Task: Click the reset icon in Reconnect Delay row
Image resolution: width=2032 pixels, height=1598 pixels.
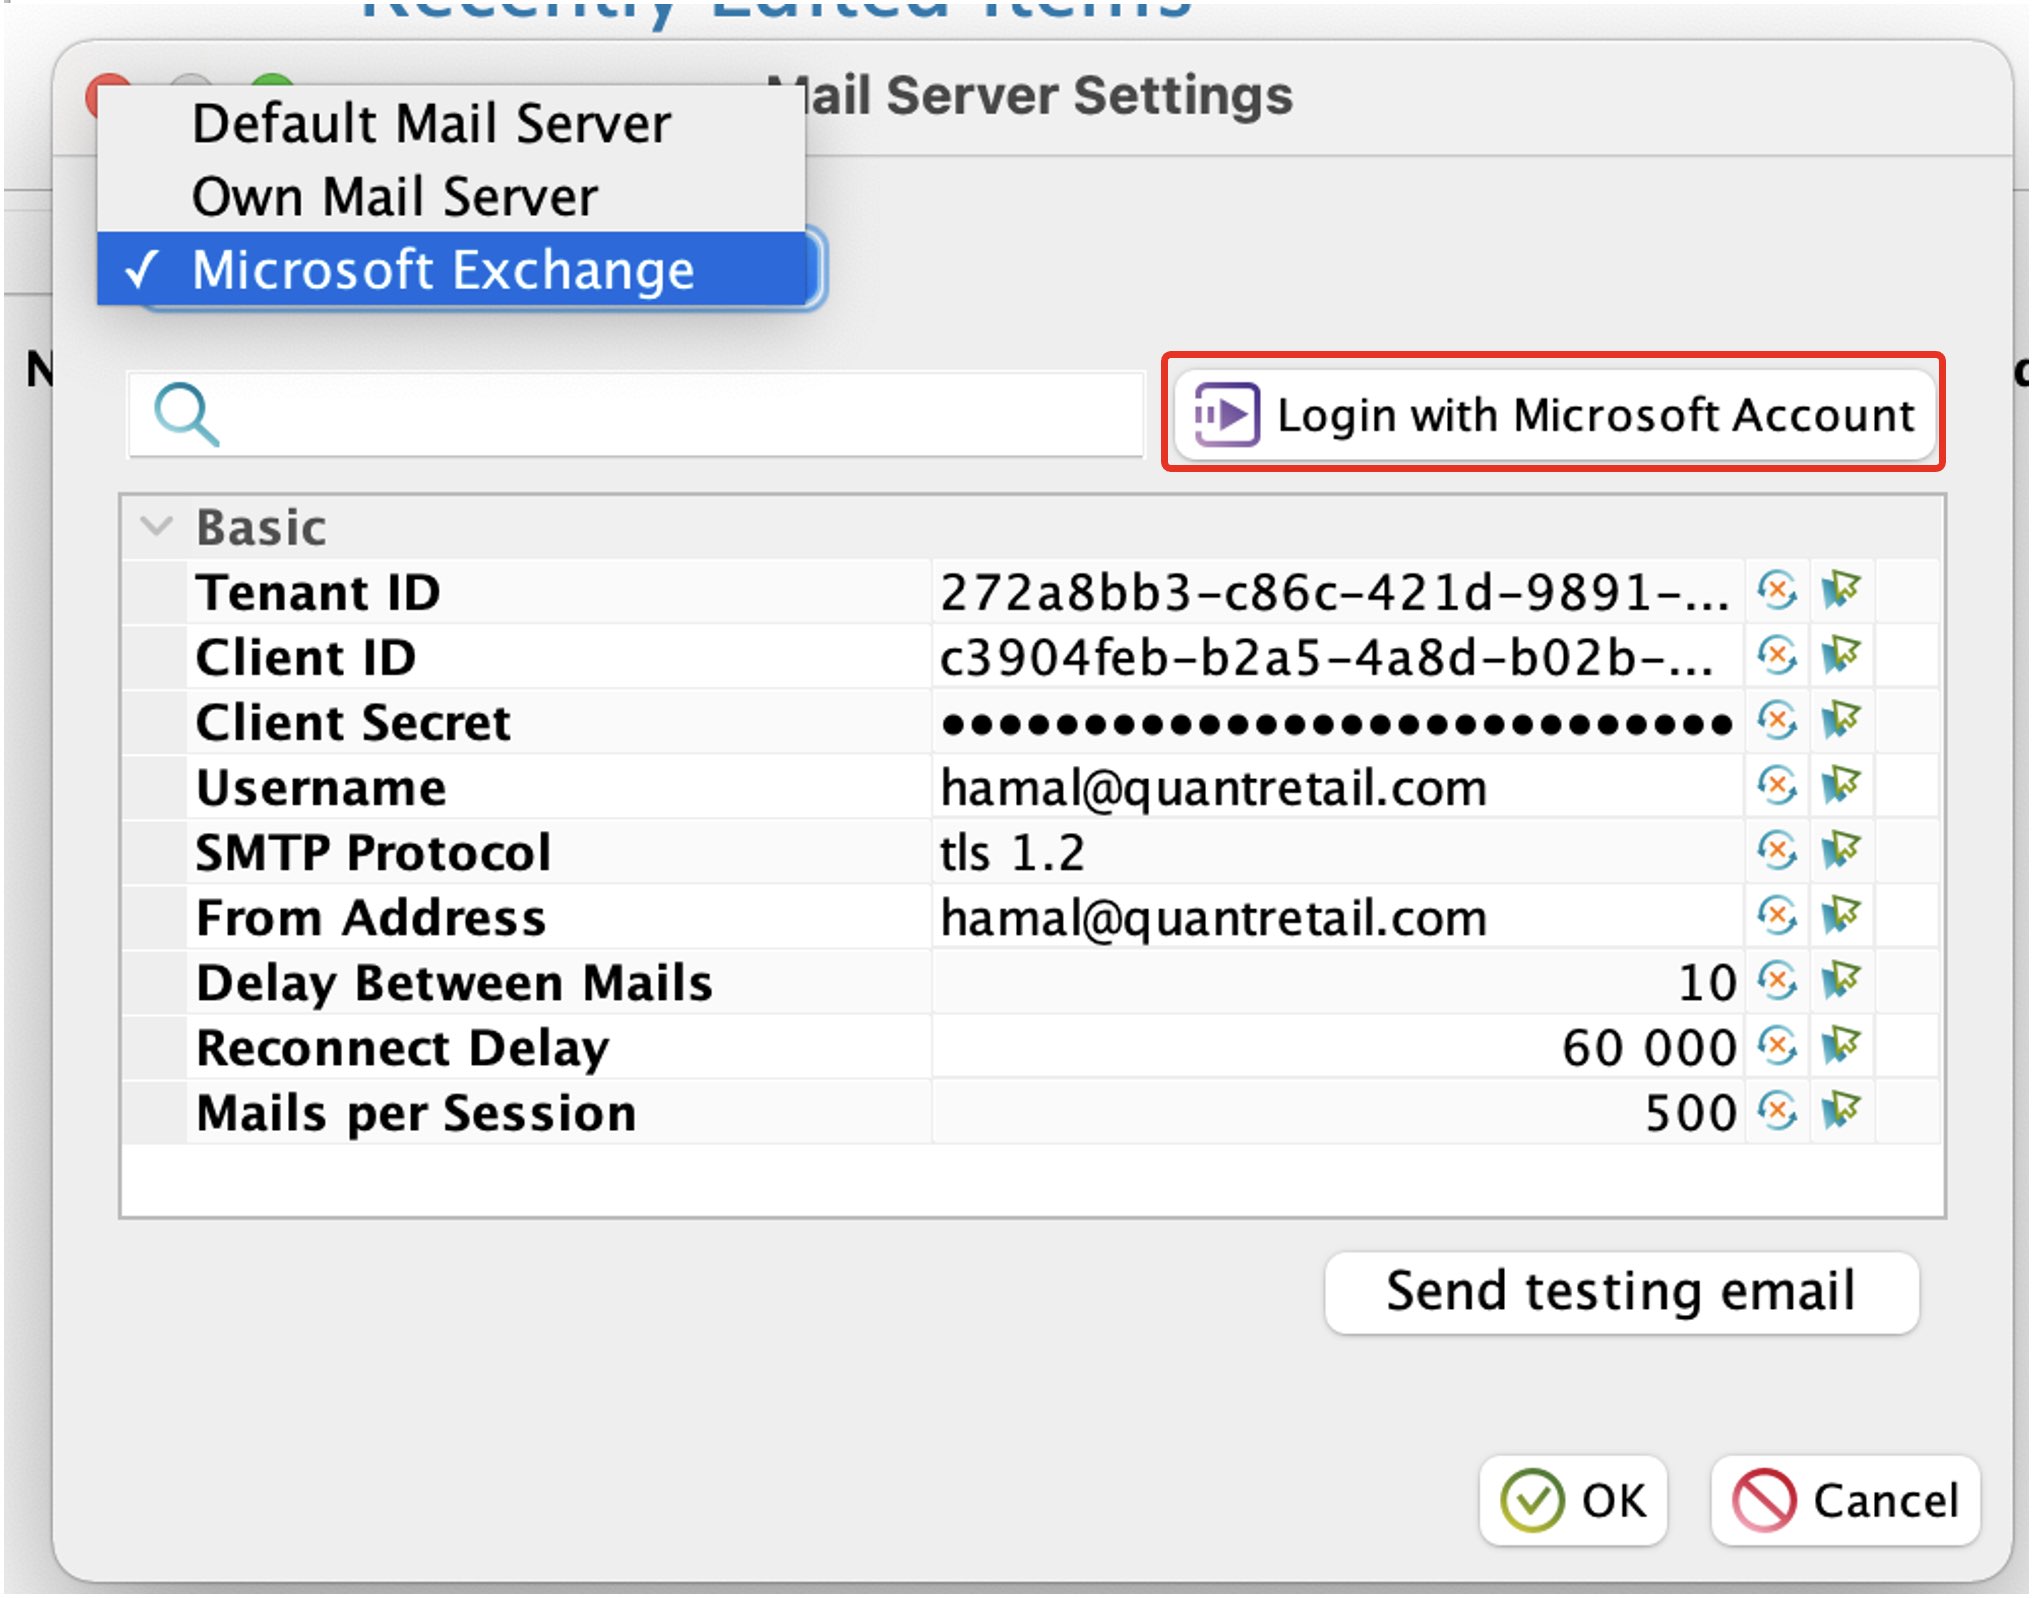Action: pyautogui.click(x=1777, y=1046)
